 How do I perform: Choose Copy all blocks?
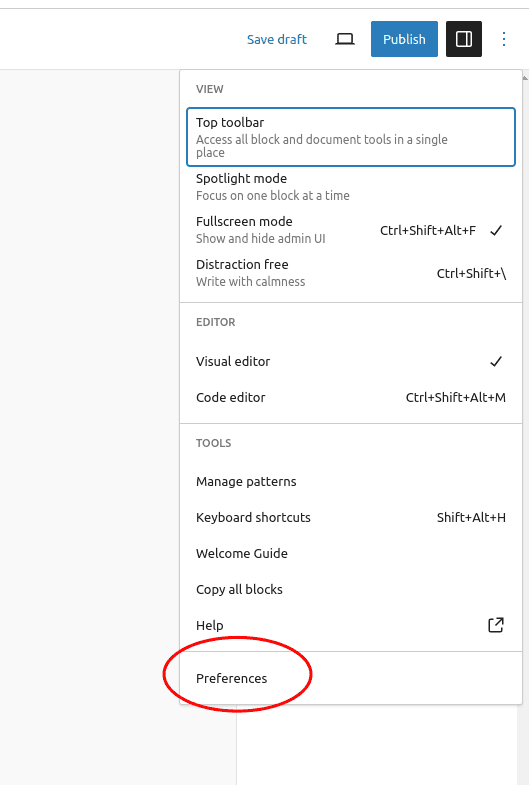pos(351,590)
